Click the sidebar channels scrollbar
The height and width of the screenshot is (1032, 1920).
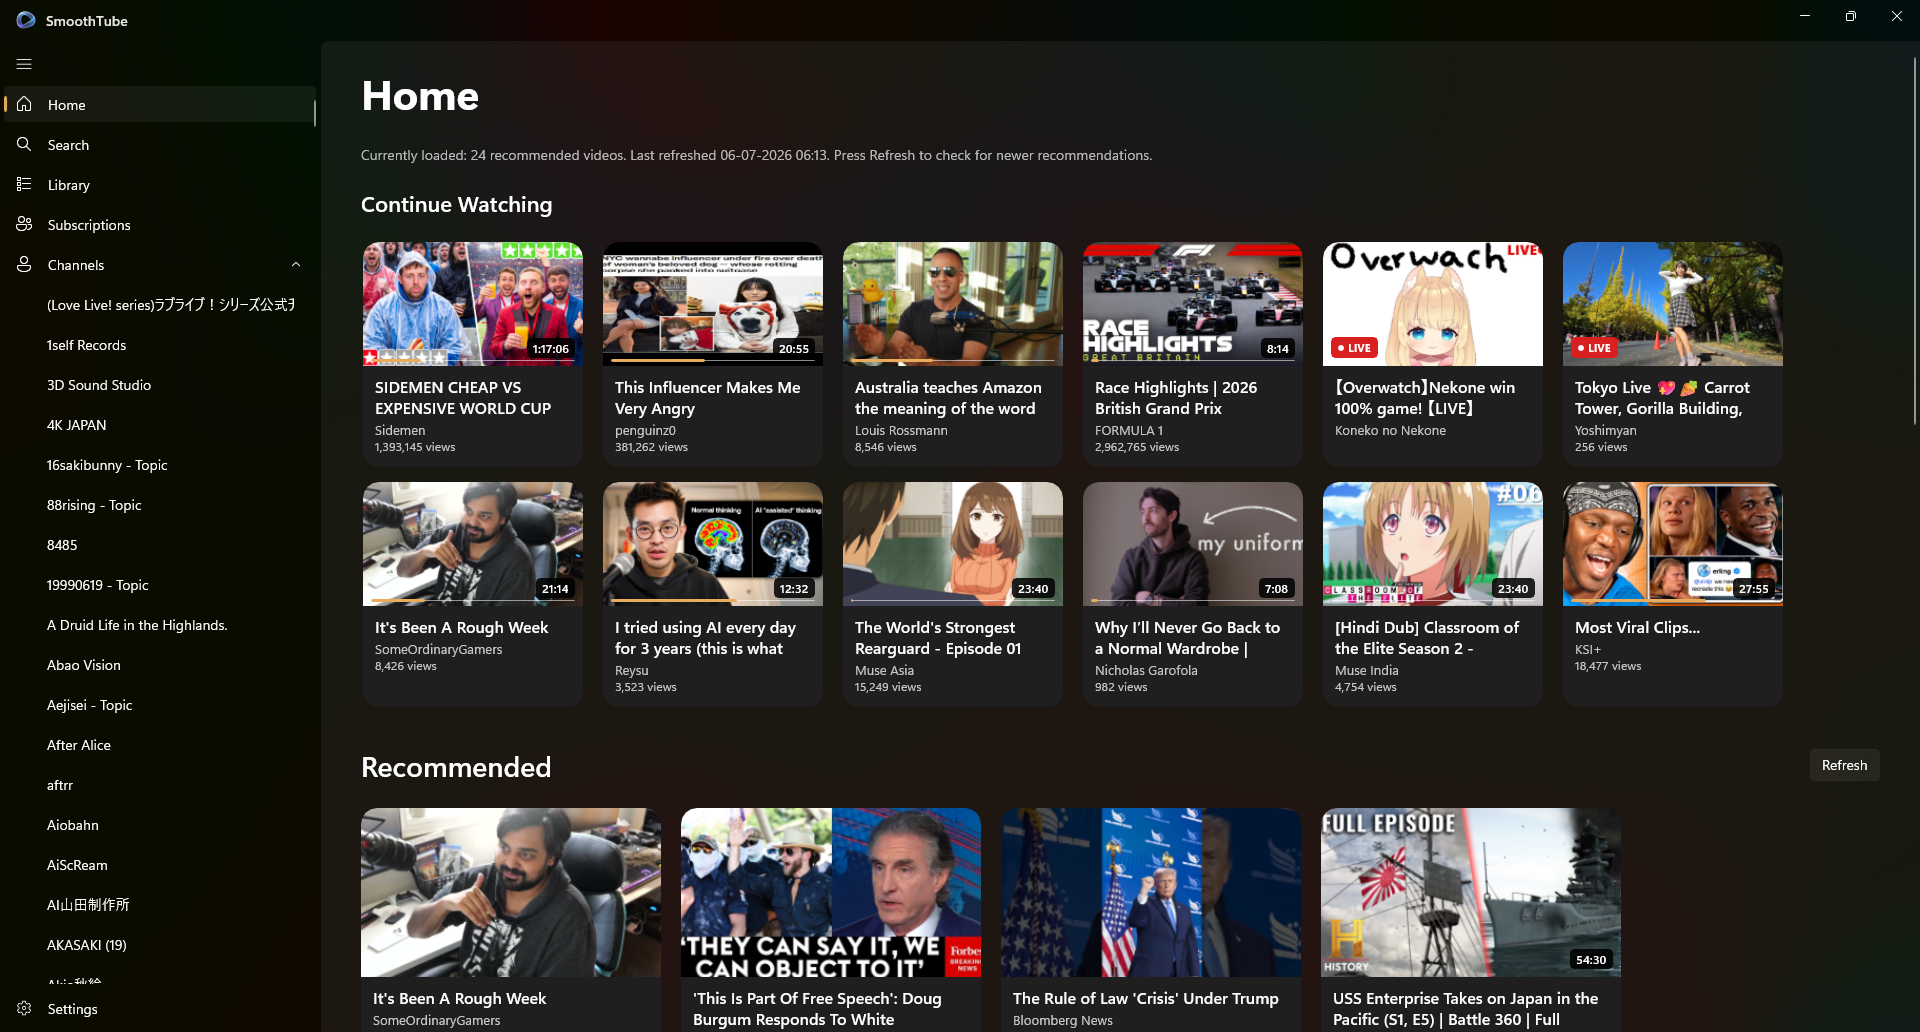click(315, 113)
